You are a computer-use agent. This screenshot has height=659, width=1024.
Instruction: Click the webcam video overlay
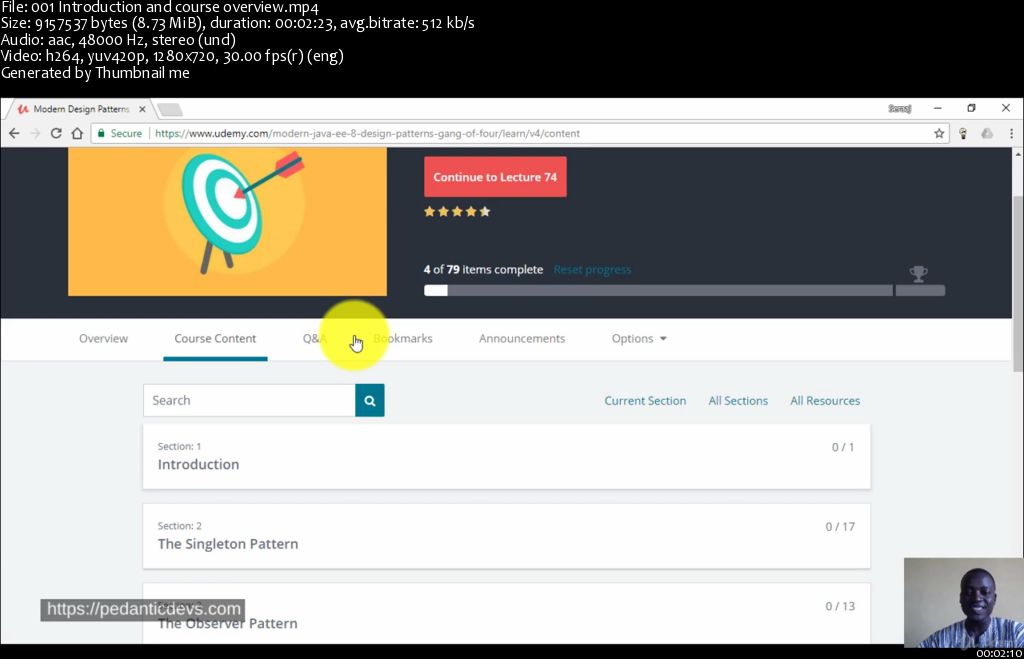[x=964, y=602]
